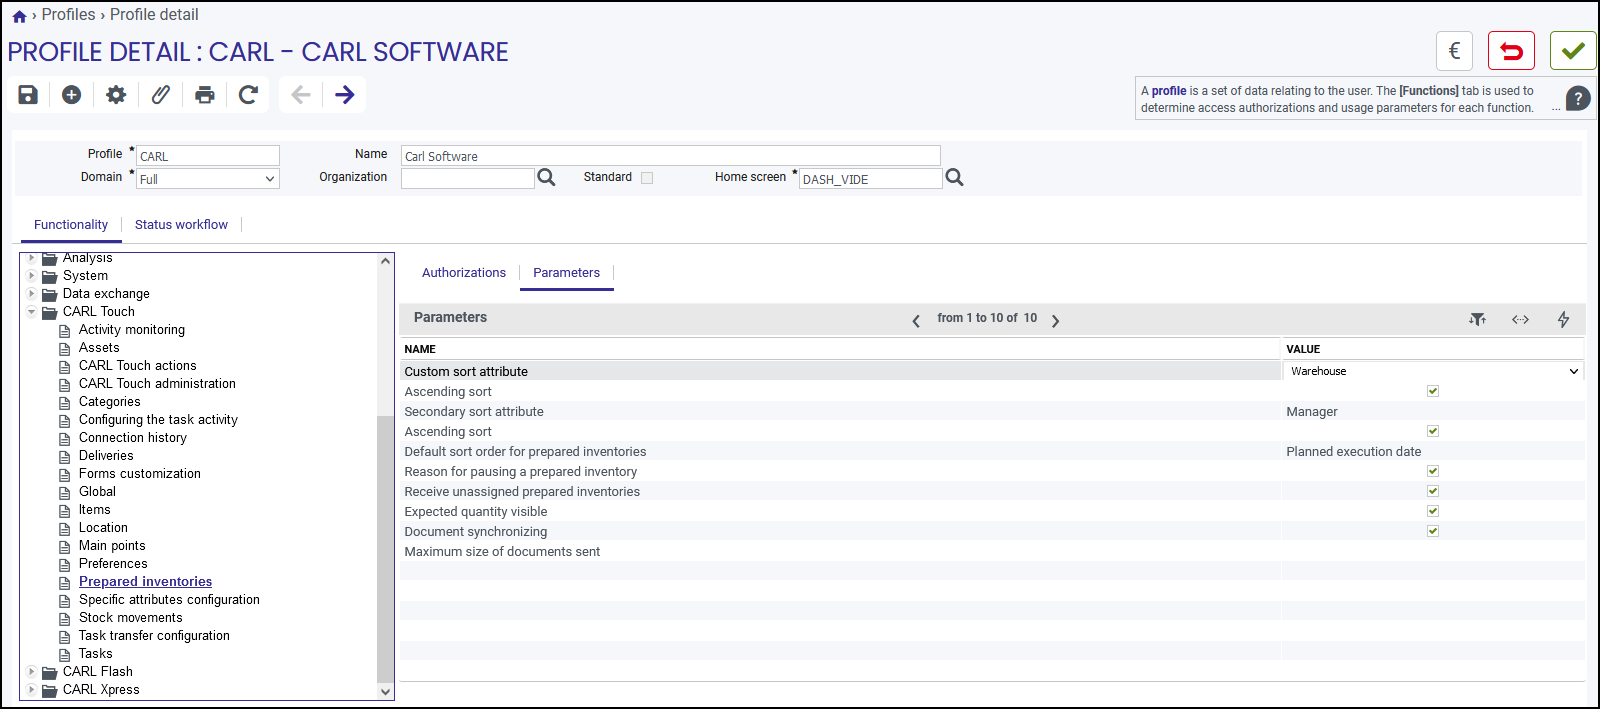Click the Home screen field DASH_VIDE

pyautogui.click(x=870, y=179)
